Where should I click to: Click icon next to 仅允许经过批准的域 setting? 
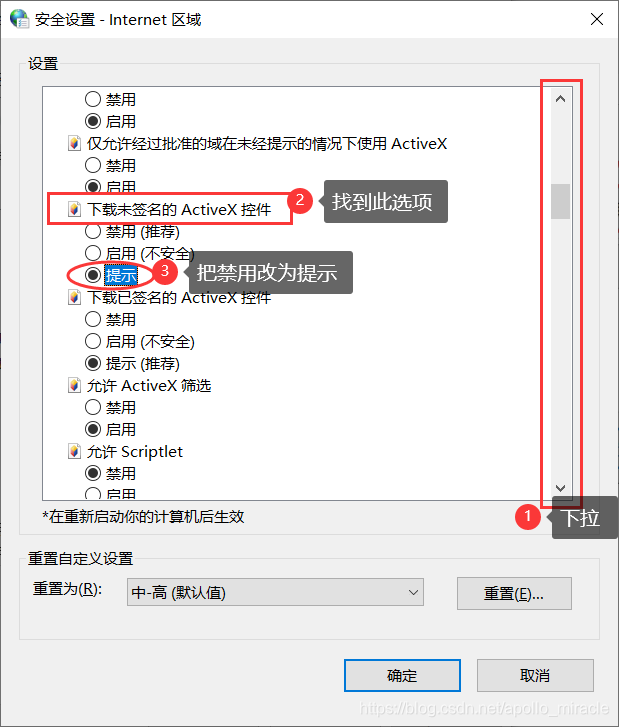[74, 144]
